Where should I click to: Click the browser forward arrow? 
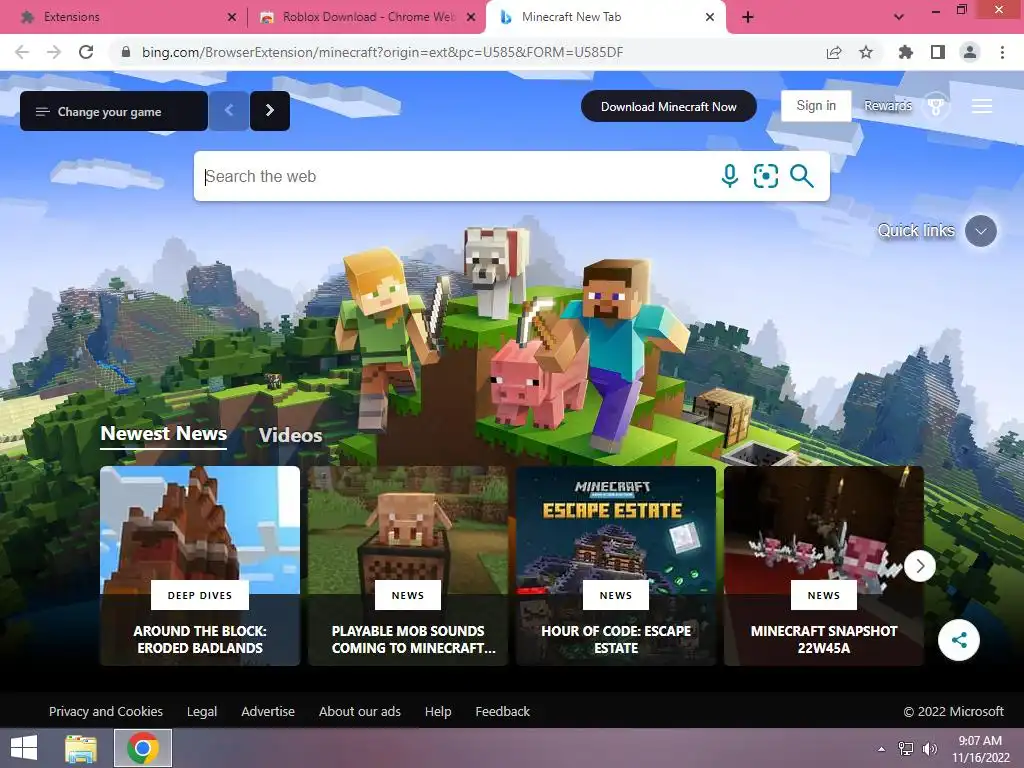coord(54,52)
